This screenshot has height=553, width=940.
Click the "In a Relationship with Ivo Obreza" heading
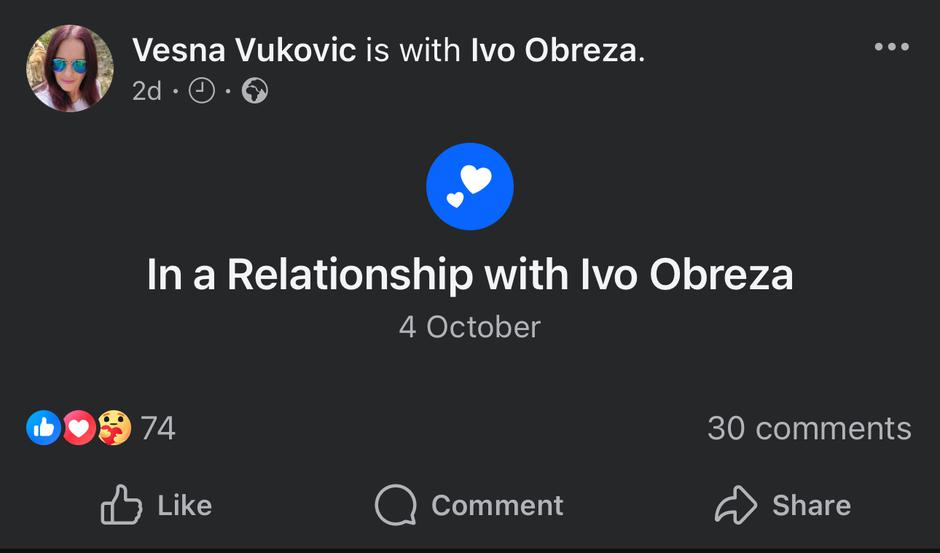(x=469, y=275)
